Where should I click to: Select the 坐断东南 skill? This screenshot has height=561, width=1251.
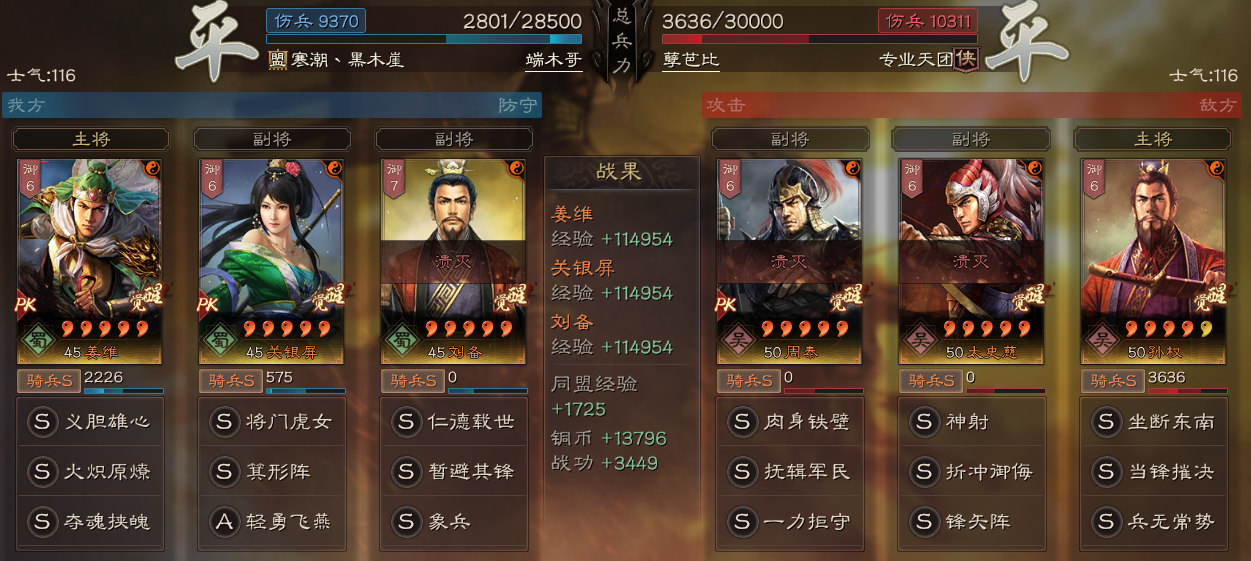point(1154,422)
